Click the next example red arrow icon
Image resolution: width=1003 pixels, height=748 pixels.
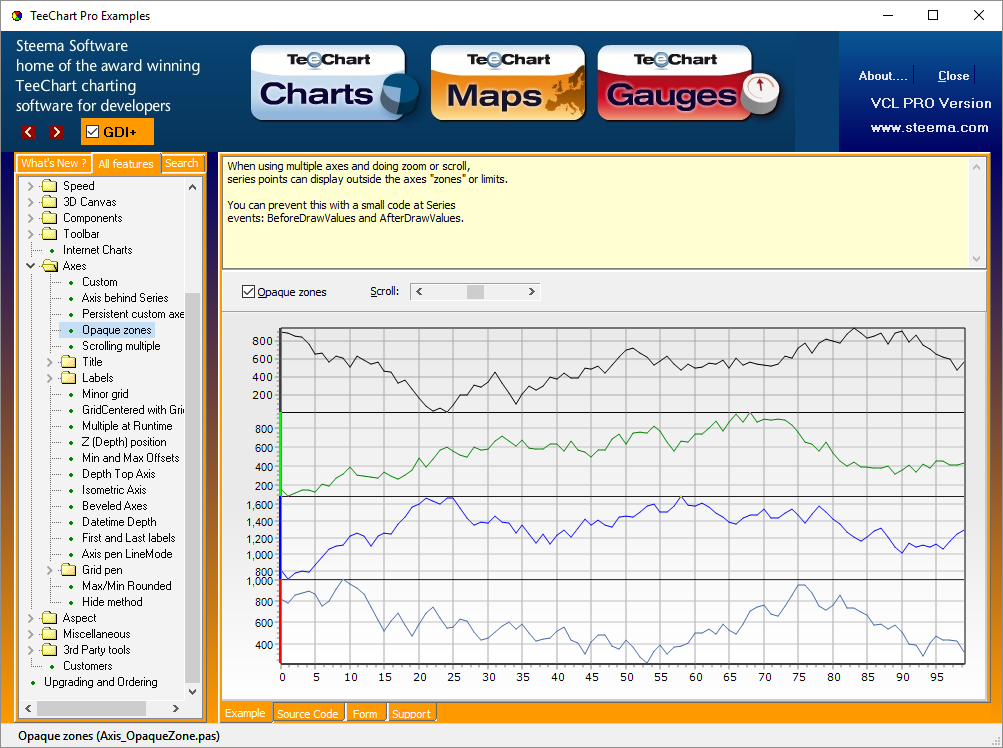tap(57, 132)
